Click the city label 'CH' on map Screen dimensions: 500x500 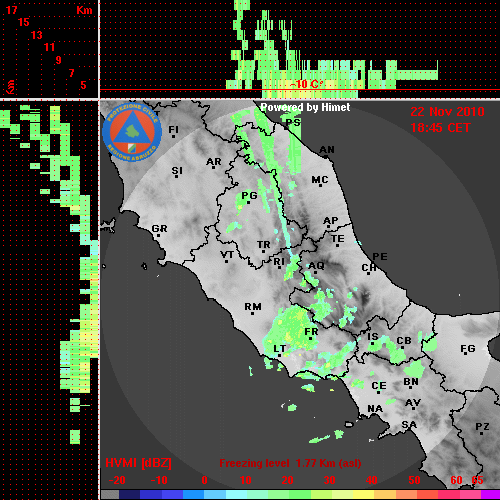click(369, 268)
